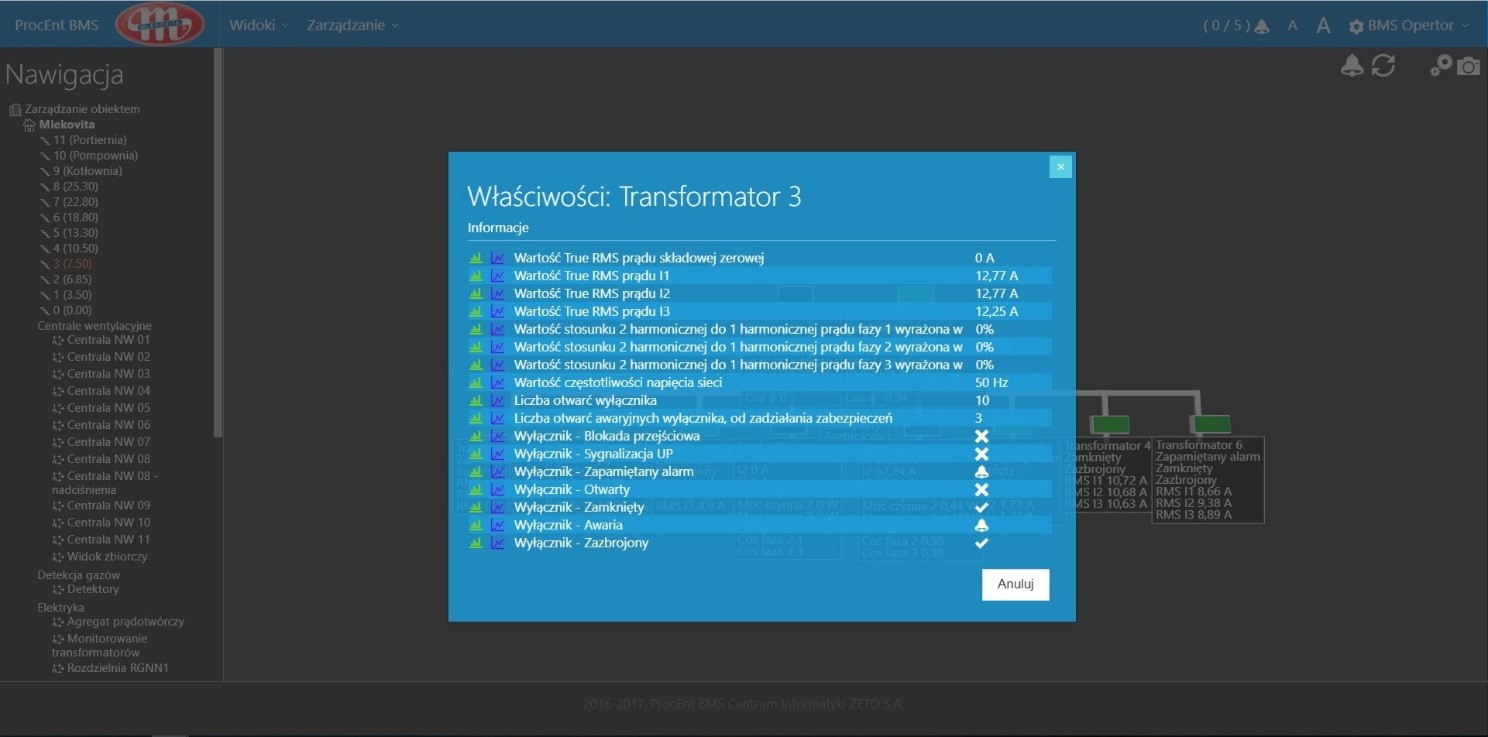This screenshot has width=1488, height=737.
Task: Click ProcEnt BMS brand link
Action: pyautogui.click(x=57, y=25)
